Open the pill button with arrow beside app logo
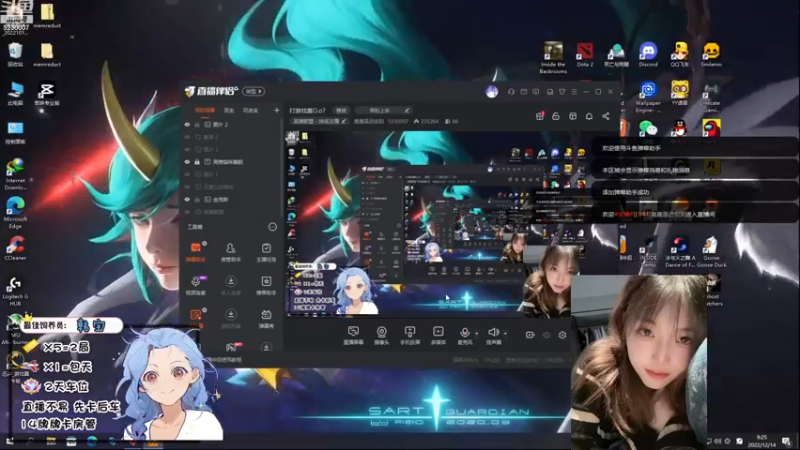The width and height of the screenshot is (800, 450). click(x=254, y=91)
